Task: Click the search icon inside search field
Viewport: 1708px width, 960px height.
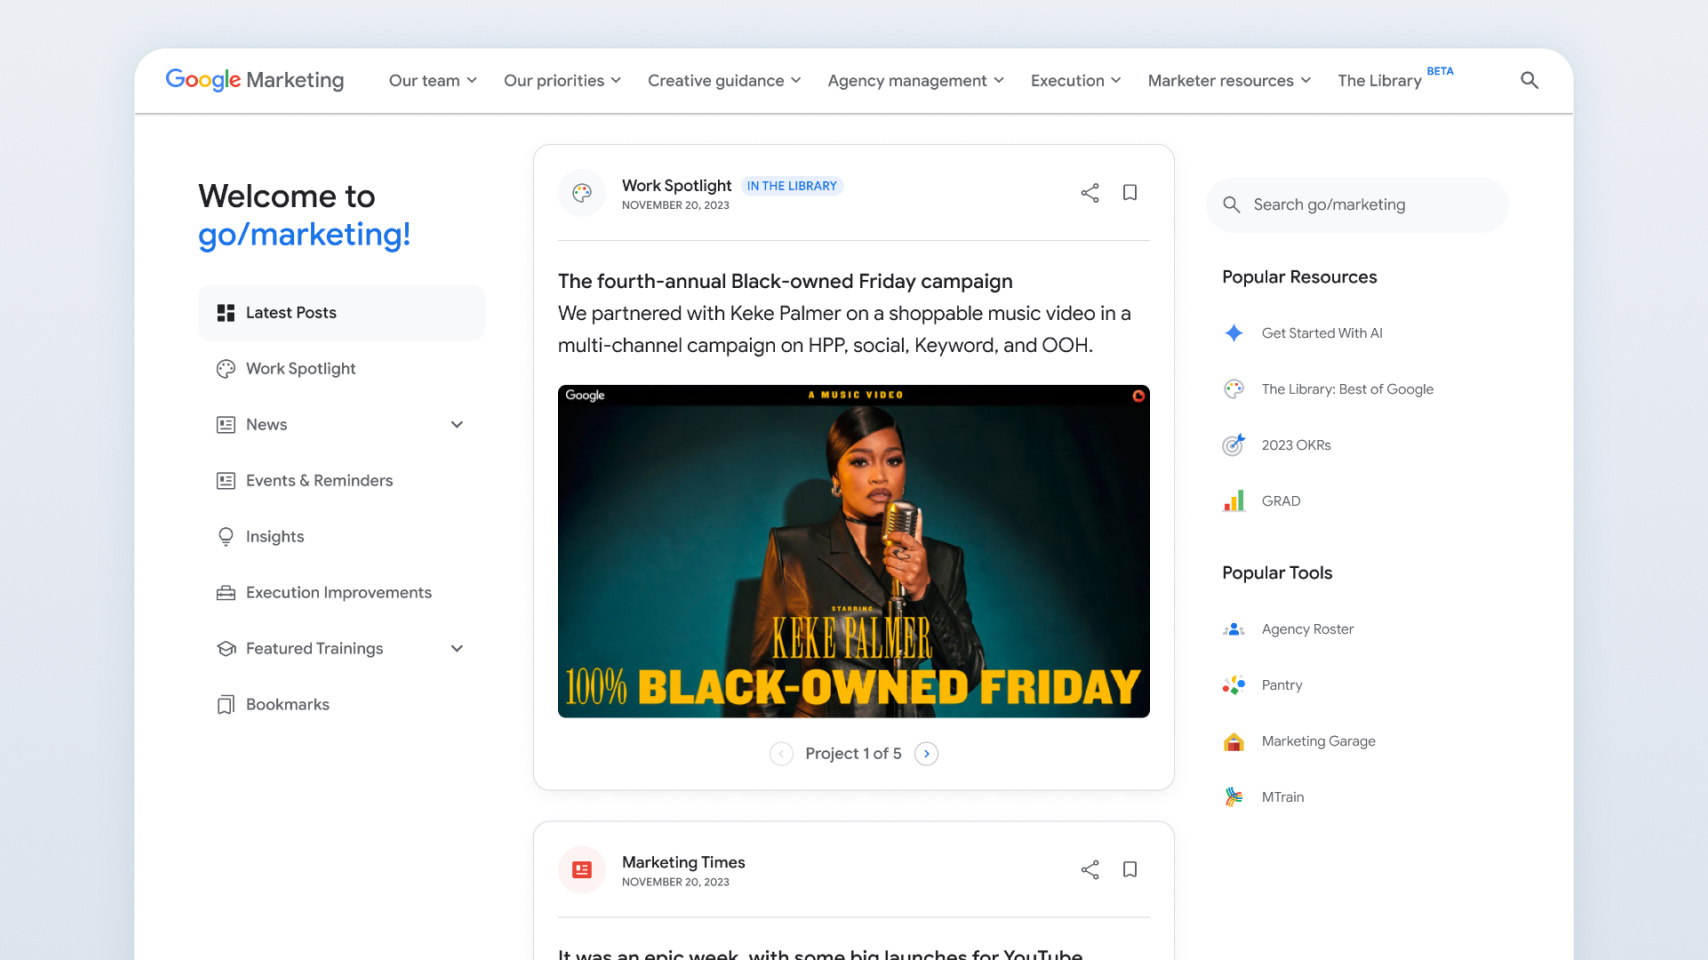Action: 1232,205
